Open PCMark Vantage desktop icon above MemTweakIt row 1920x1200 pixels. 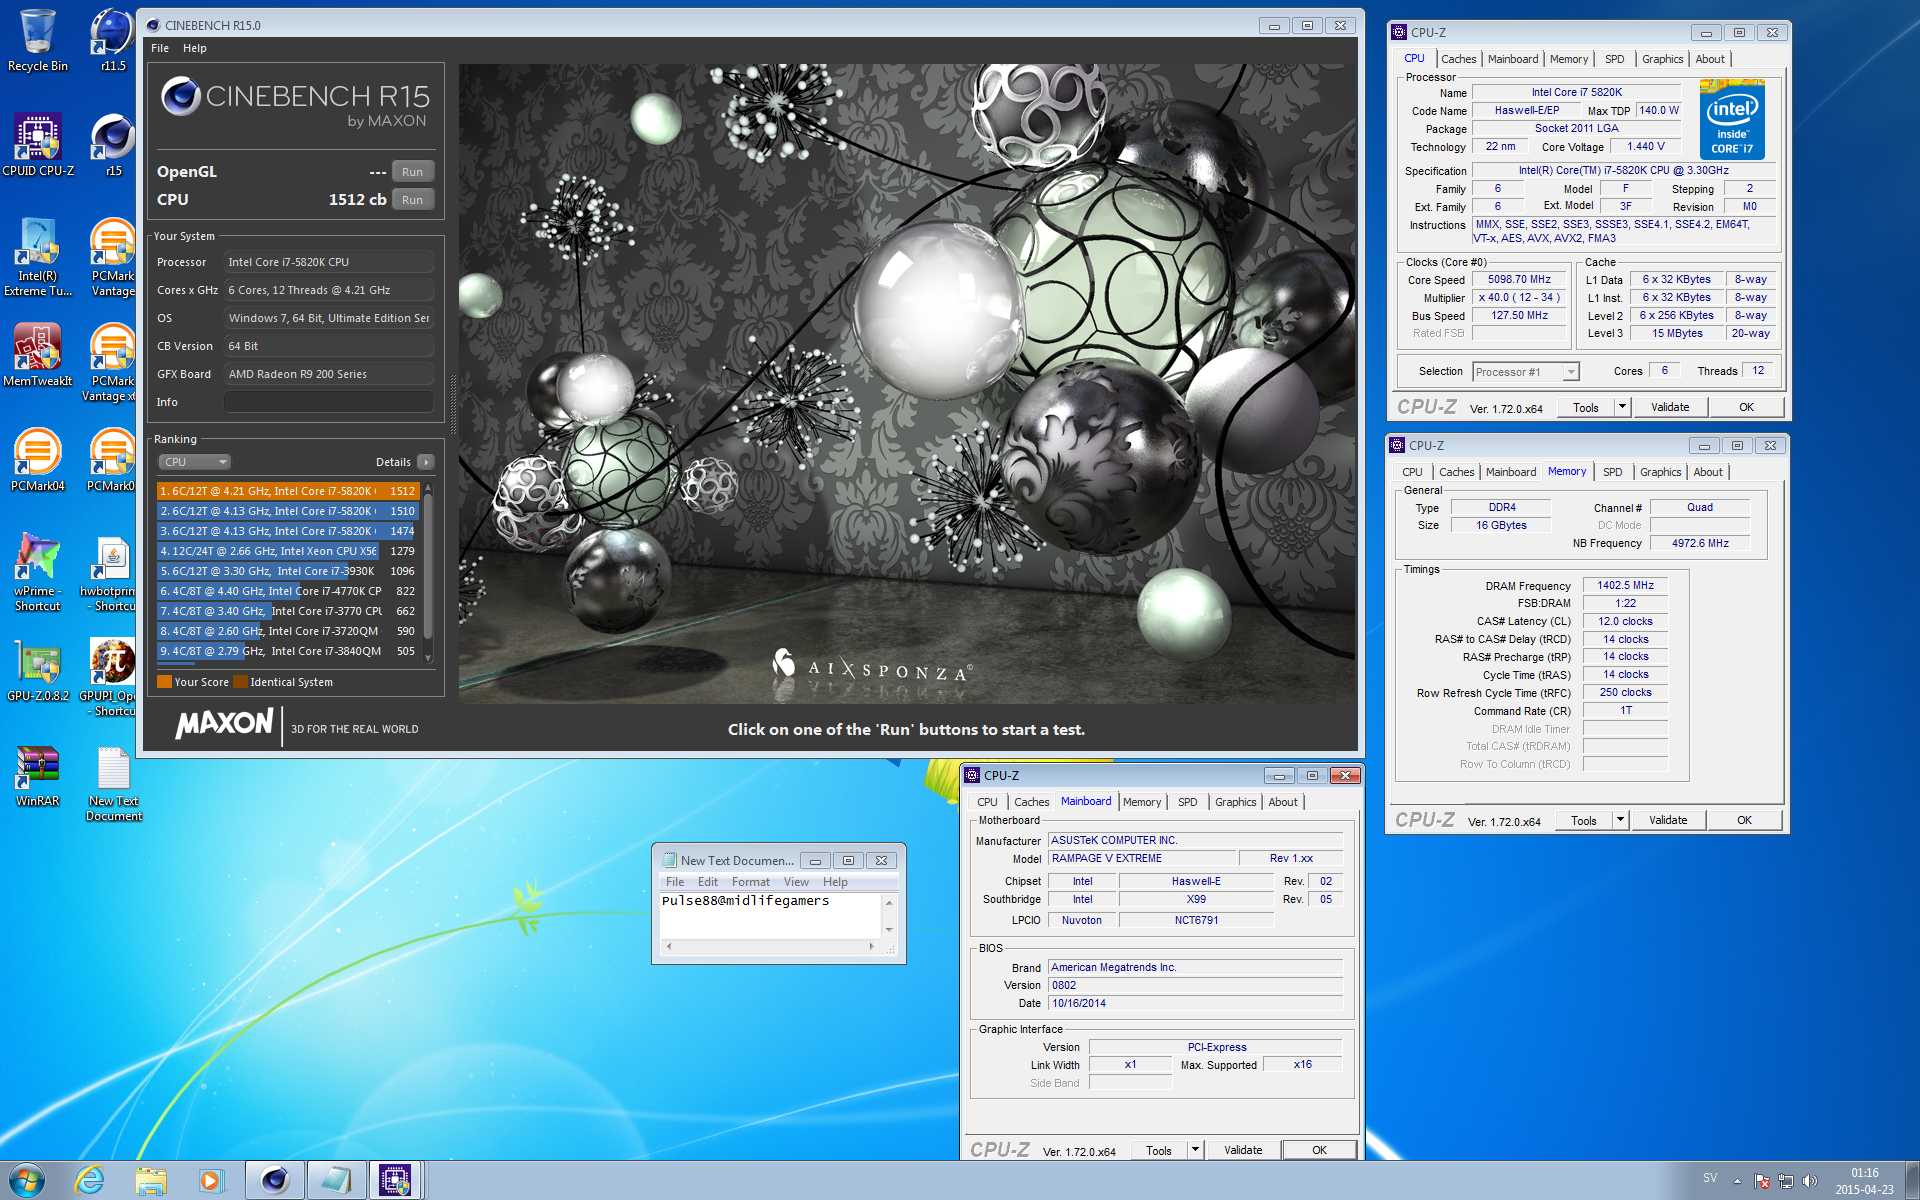(x=113, y=258)
